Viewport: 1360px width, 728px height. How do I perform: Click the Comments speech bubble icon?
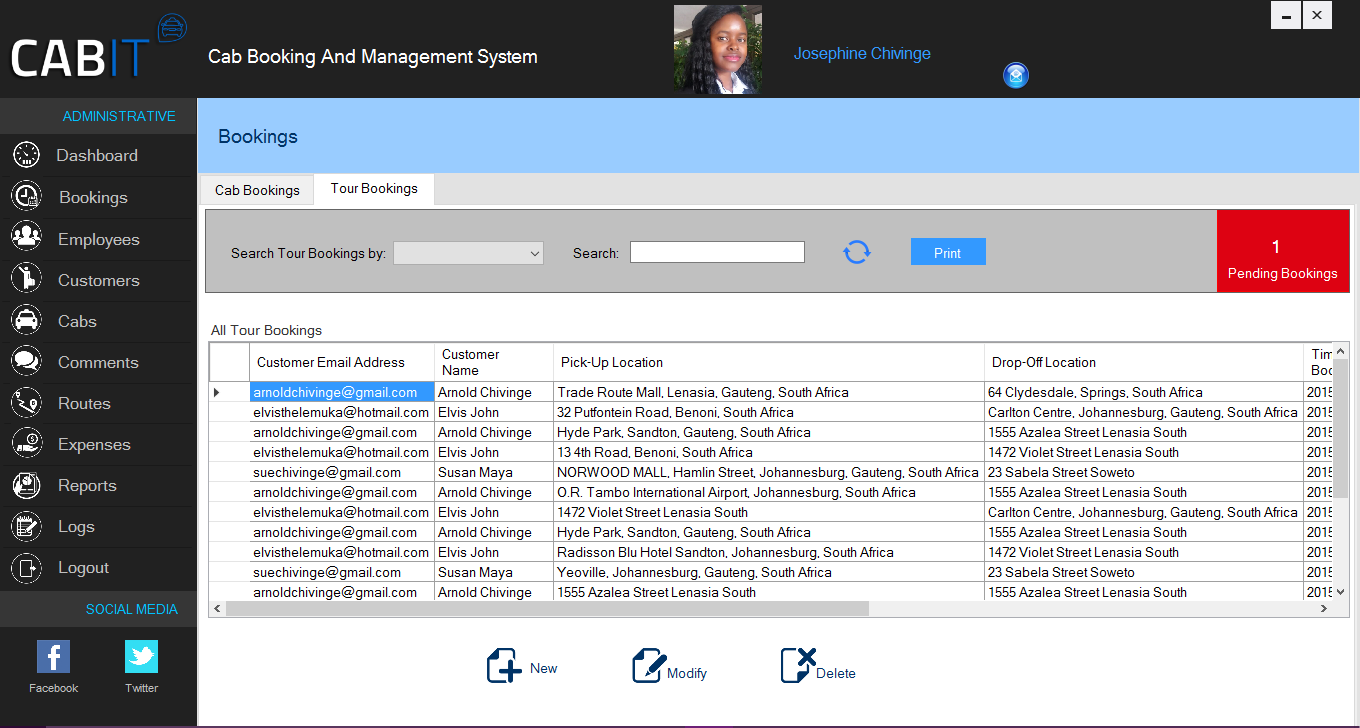26,361
